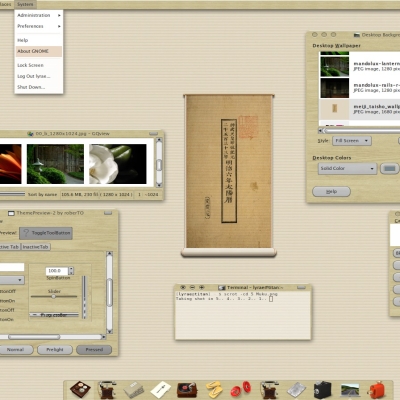Click the white text entry in ThemePreview
The width and height of the screenshot is (400, 400).
[12, 267]
